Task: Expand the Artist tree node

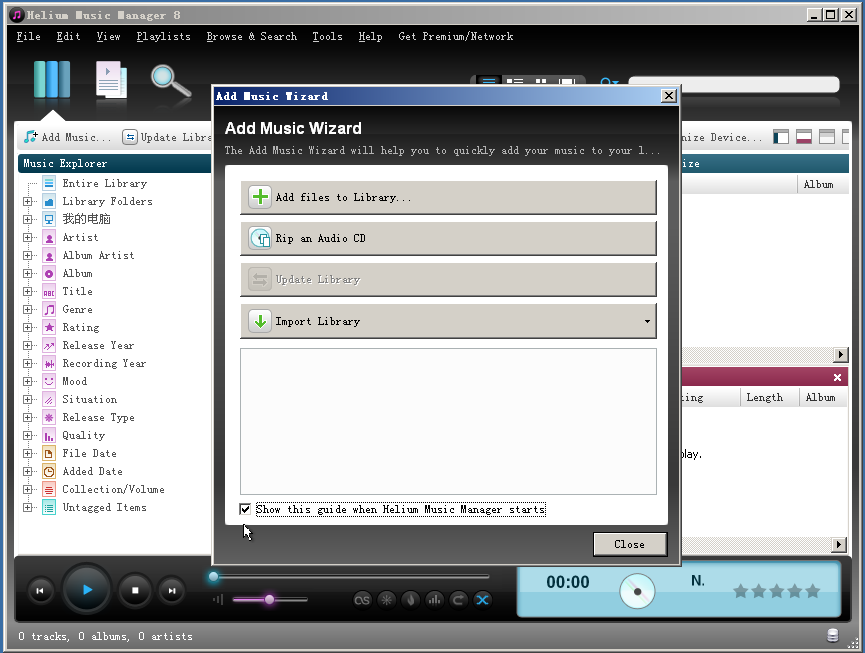Action: tap(27, 238)
